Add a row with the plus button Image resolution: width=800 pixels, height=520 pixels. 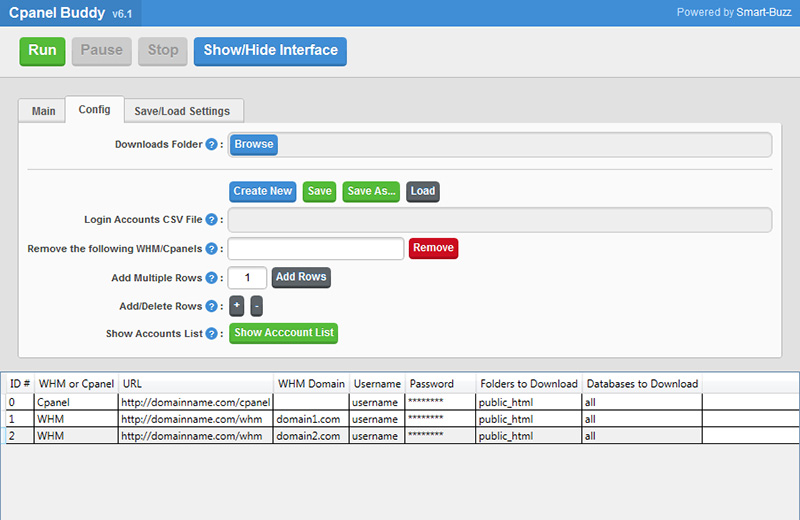(x=237, y=306)
